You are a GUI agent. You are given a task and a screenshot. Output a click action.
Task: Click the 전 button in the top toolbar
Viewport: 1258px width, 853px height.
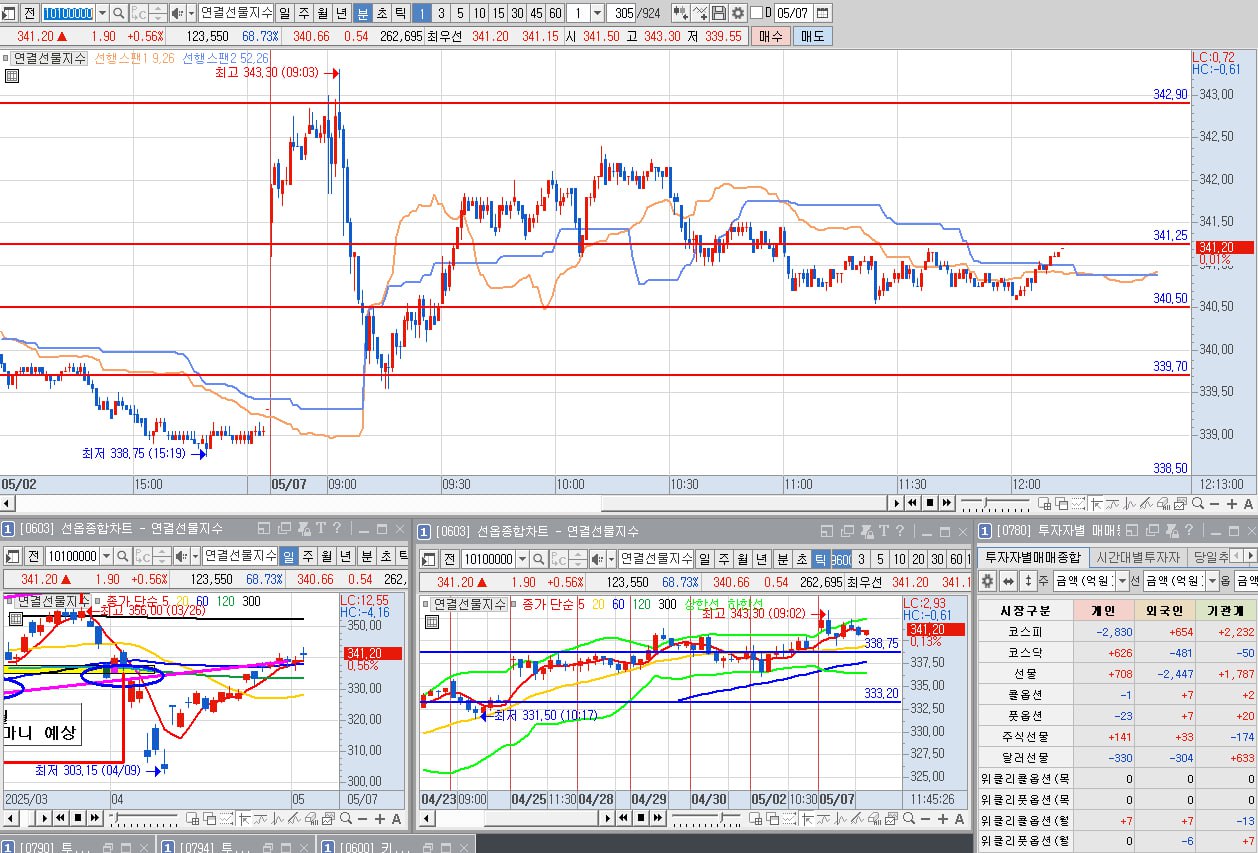point(30,13)
